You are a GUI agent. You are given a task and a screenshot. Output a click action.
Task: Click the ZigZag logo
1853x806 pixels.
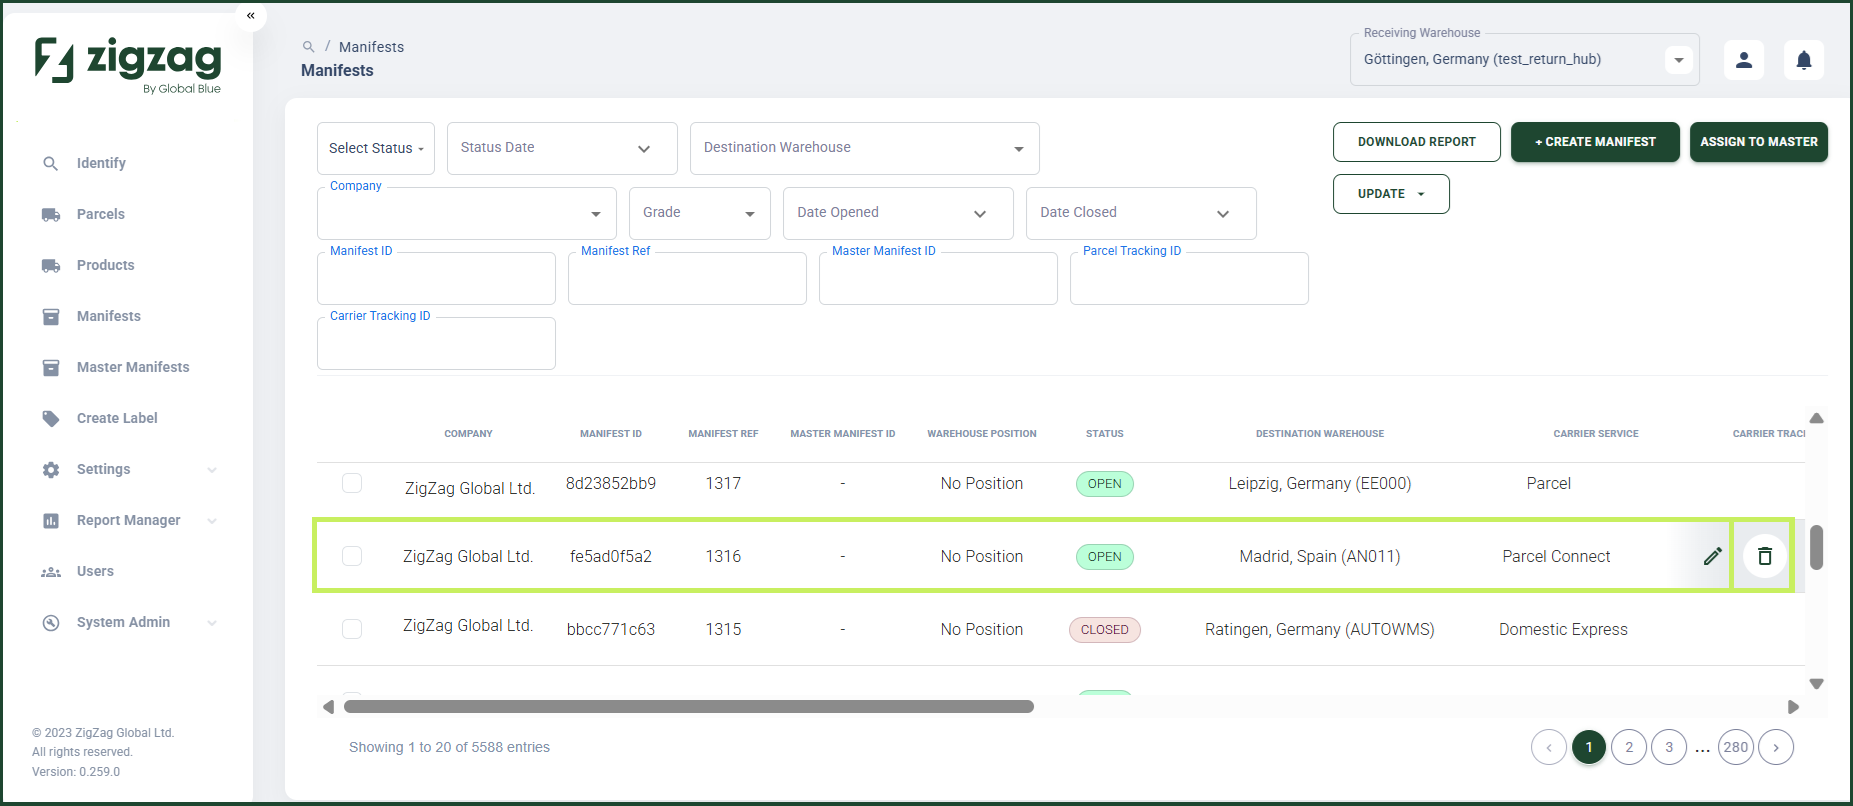point(127,64)
